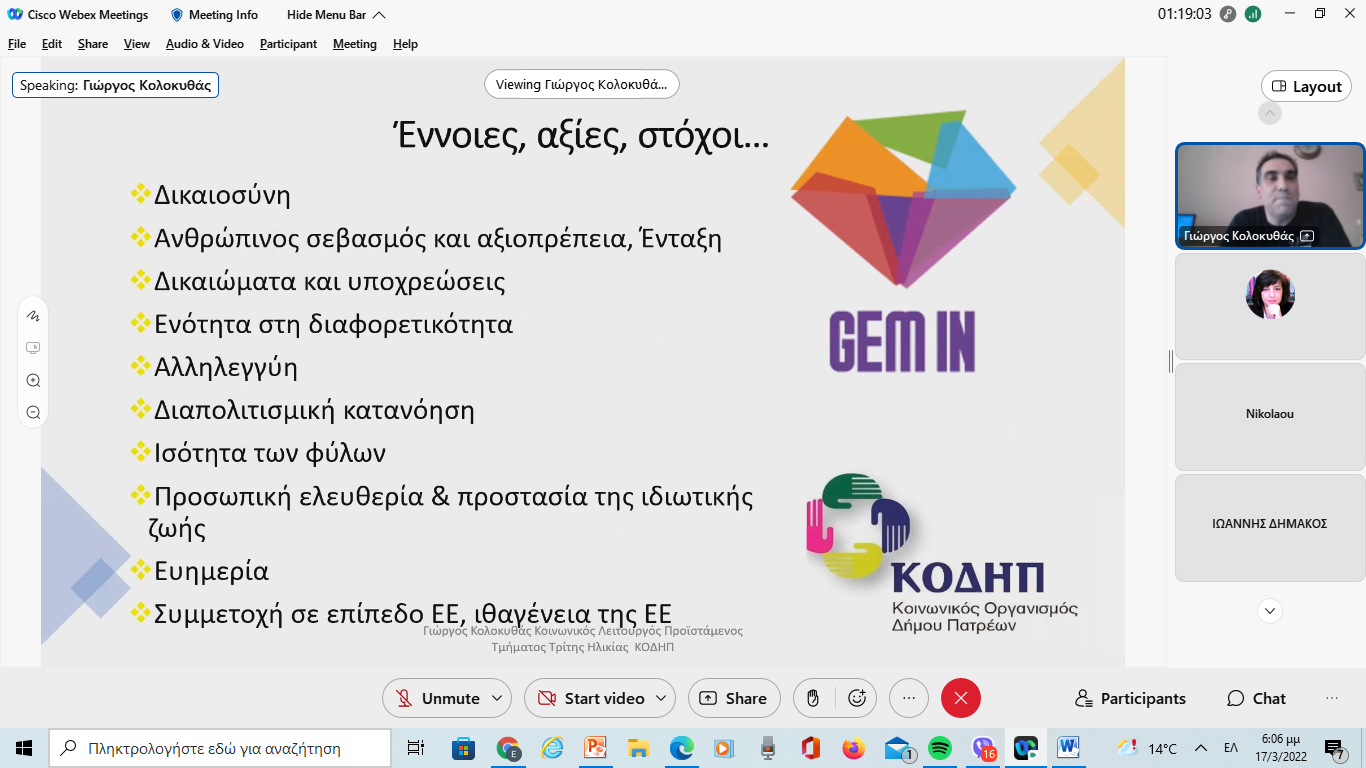Click the red leave meeting button

click(x=961, y=698)
